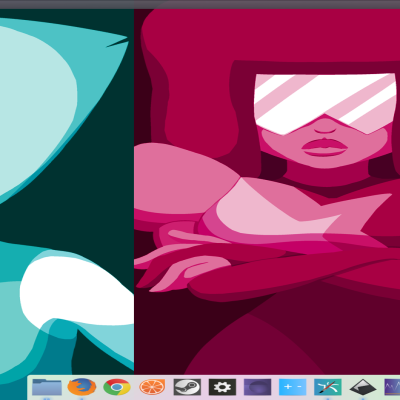Launch the teal brush drawing app icon
The height and width of the screenshot is (400, 400).
[x=328, y=387]
